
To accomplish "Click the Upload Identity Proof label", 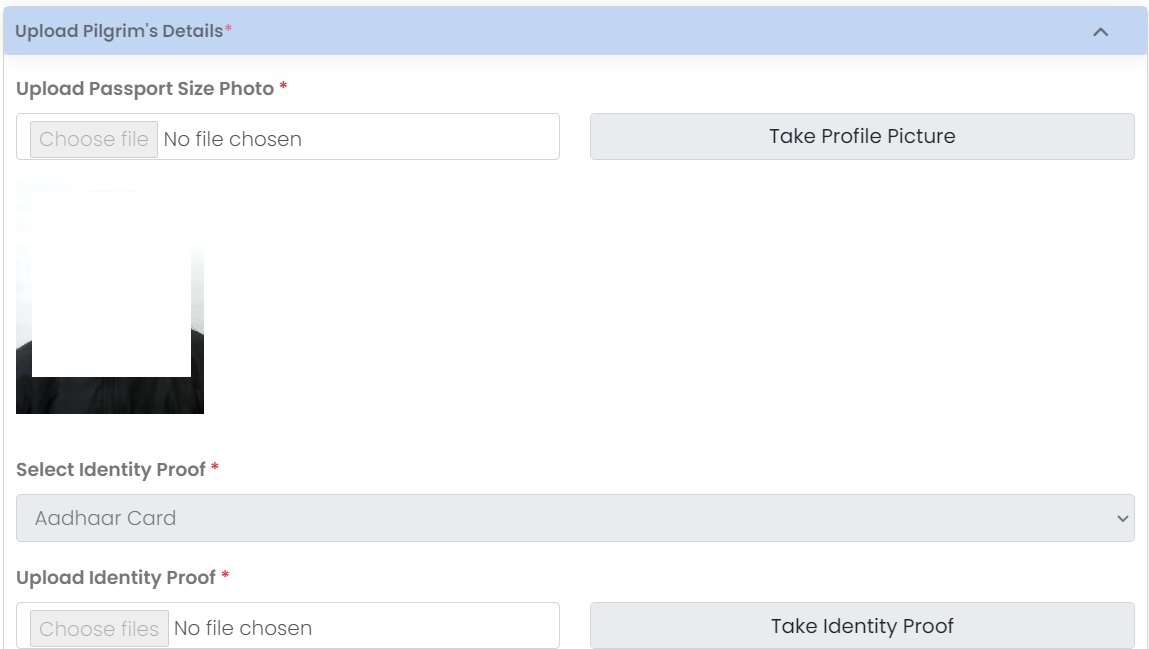I will [116, 578].
